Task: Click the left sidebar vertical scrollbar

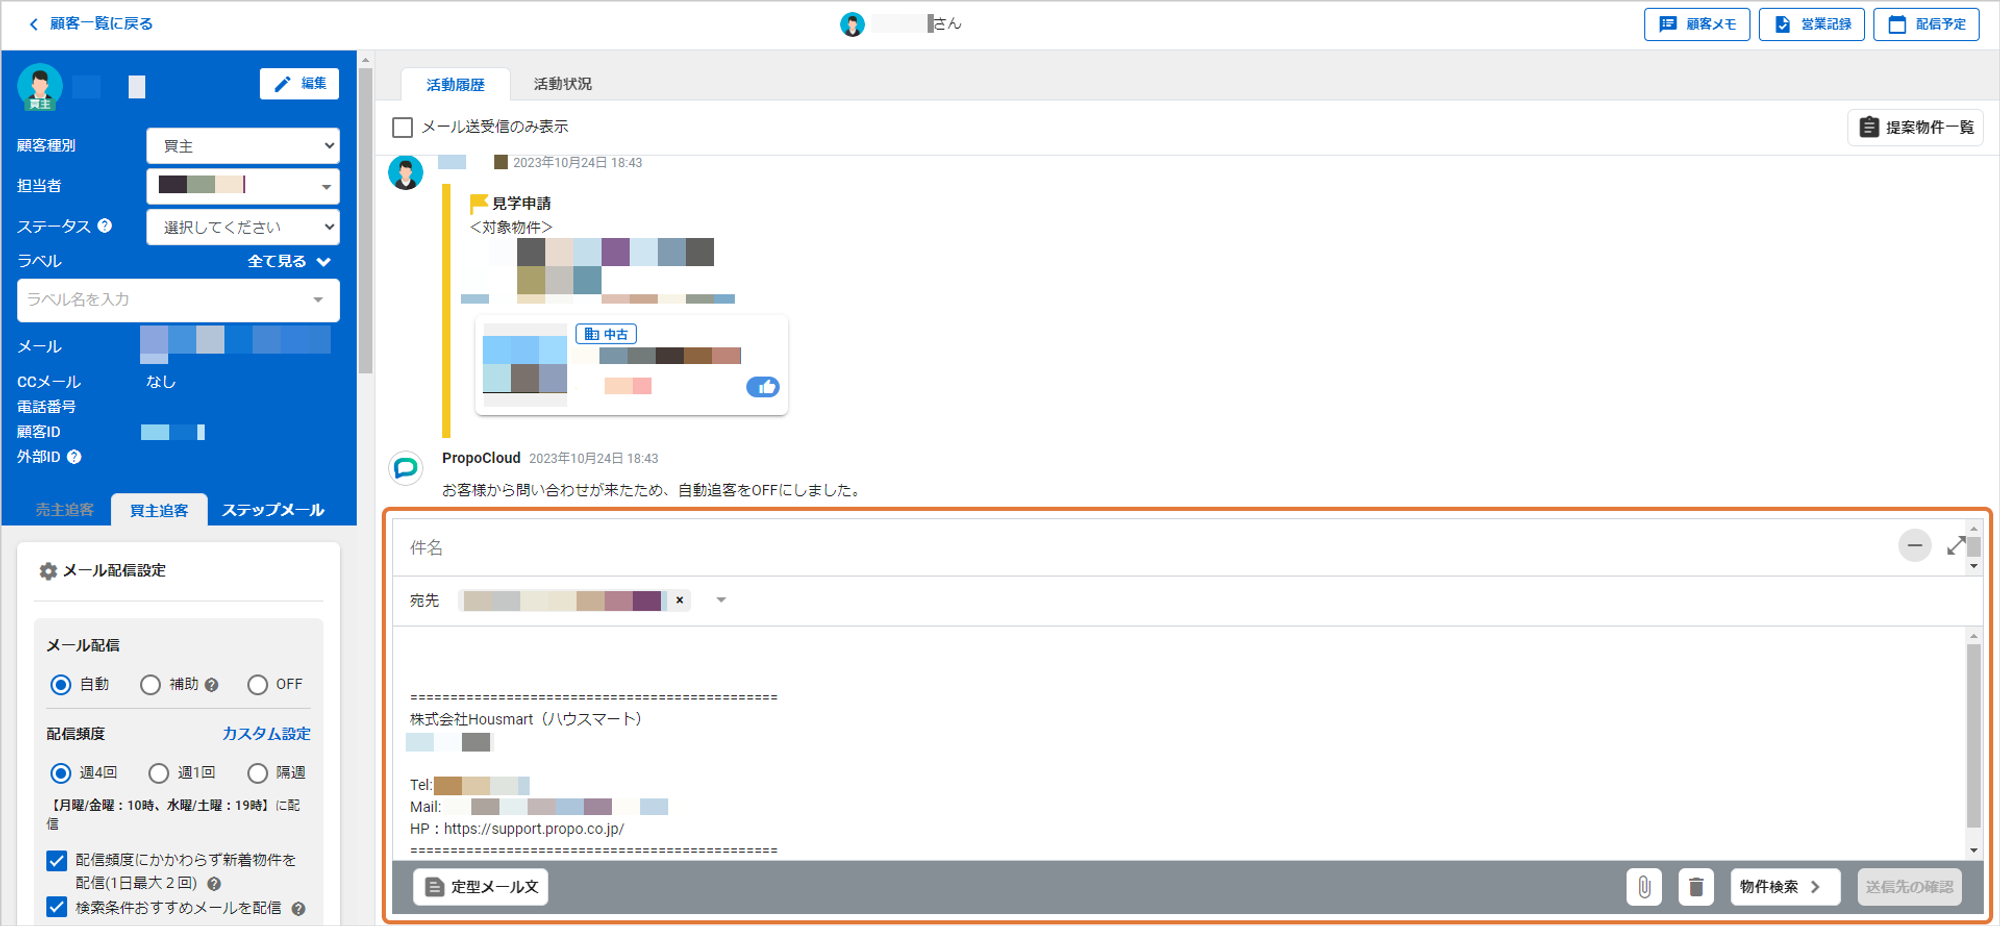Action: (x=365, y=220)
